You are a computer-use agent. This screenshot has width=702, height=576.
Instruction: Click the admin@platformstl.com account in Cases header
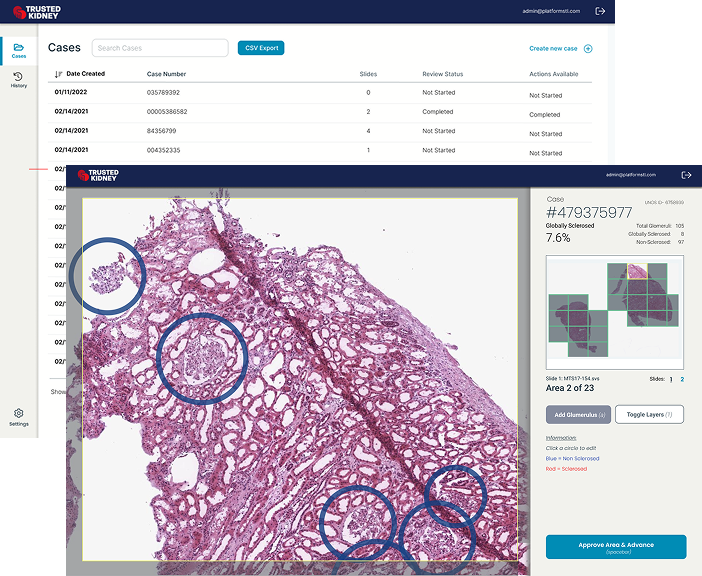551,11
